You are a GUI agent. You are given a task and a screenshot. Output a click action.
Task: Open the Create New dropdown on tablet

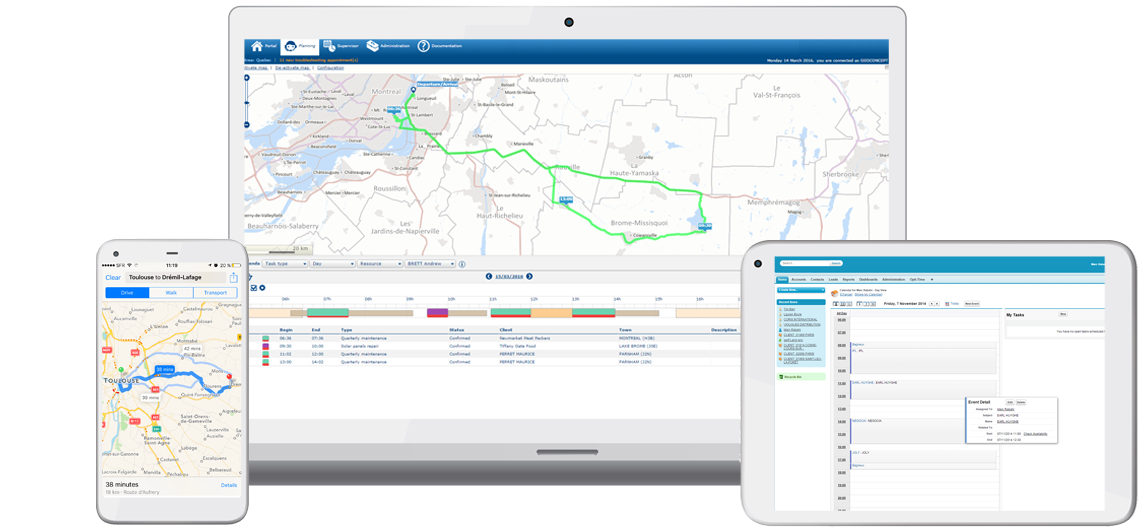coord(801,290)
